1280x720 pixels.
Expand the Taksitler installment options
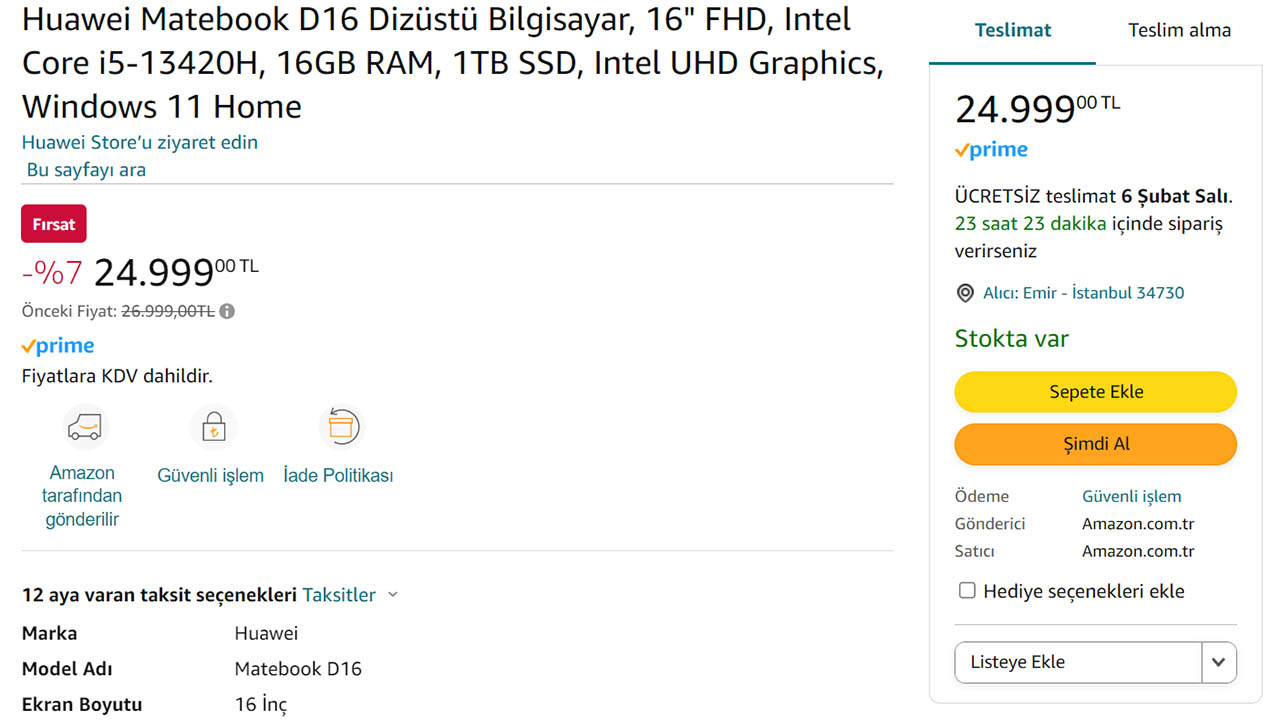[x=349, y=595]
